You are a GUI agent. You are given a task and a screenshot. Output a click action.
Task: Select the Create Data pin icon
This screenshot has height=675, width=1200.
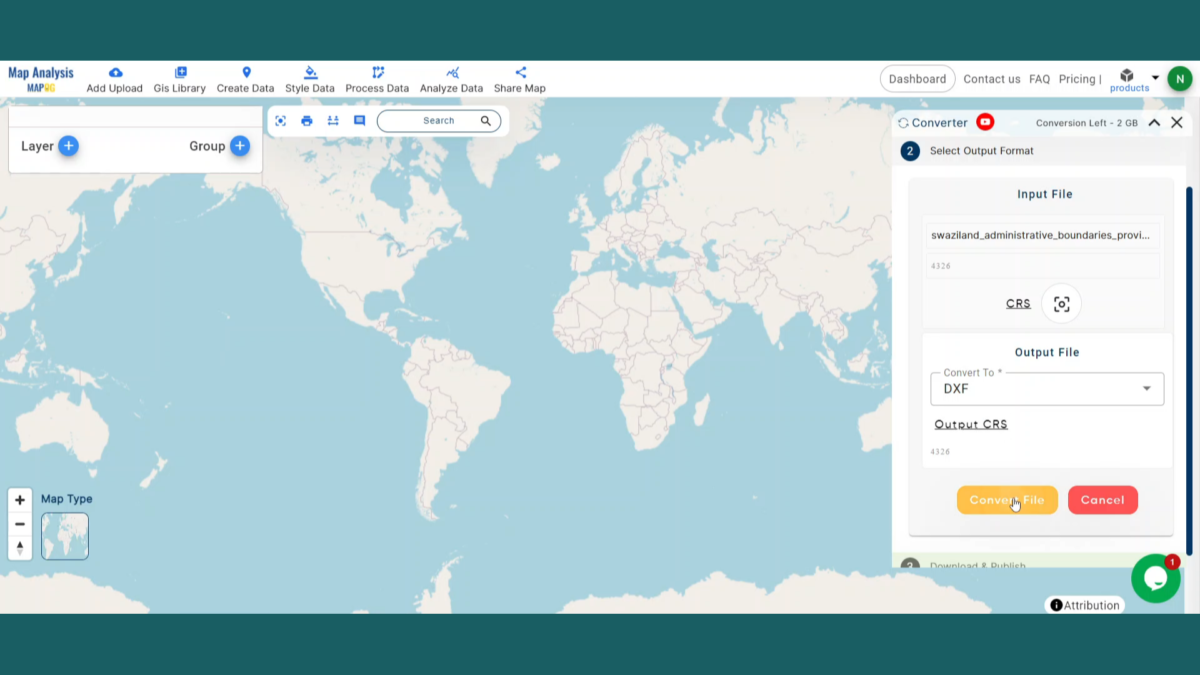246,74
